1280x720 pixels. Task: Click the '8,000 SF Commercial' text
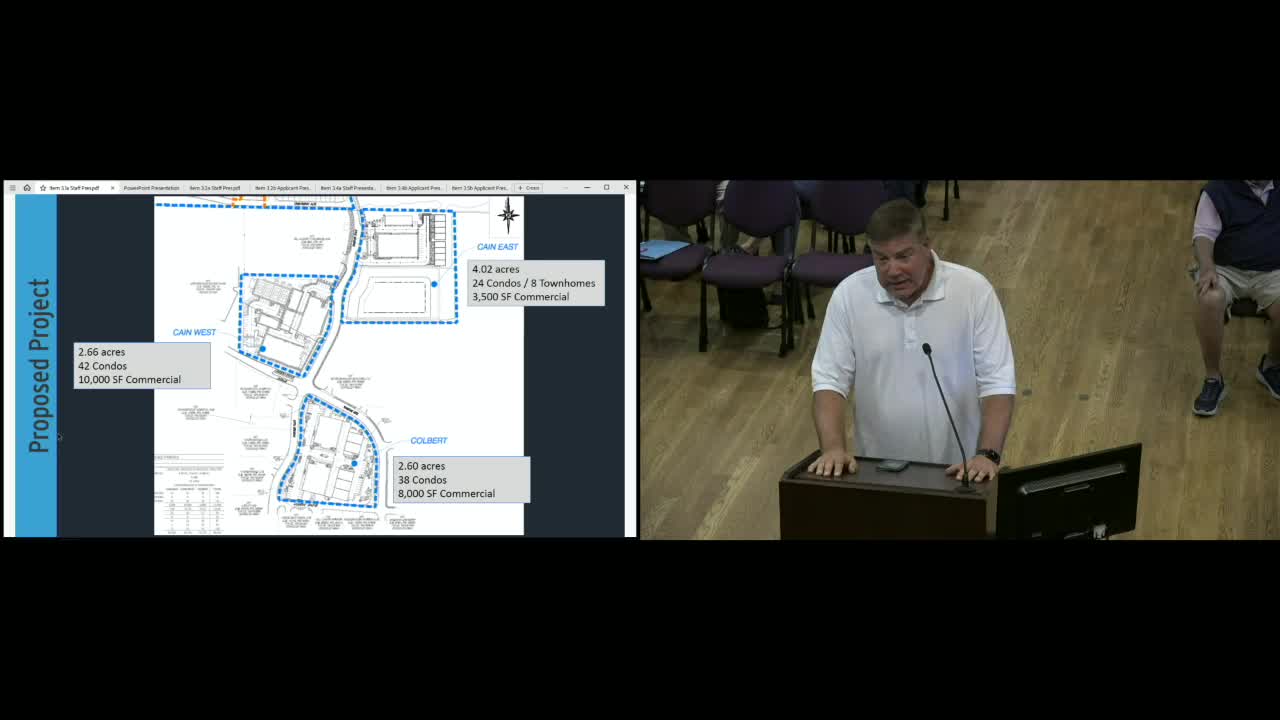pos(446,494)
